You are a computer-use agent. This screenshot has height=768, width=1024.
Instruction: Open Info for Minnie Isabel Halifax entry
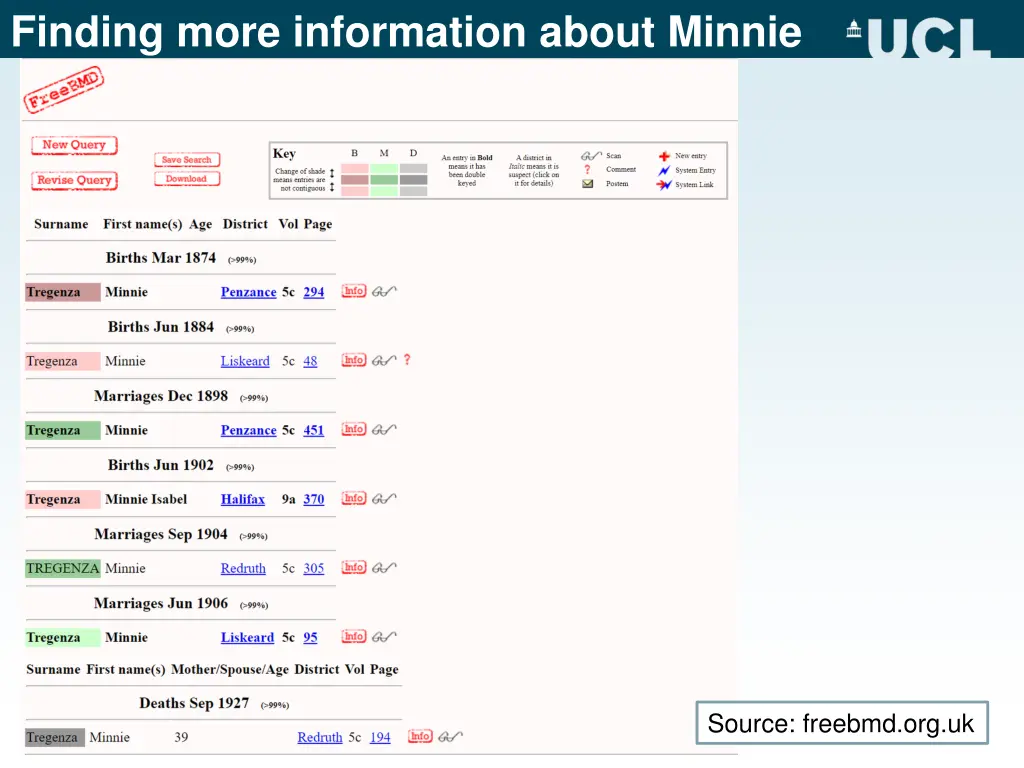tap(354, 499)
